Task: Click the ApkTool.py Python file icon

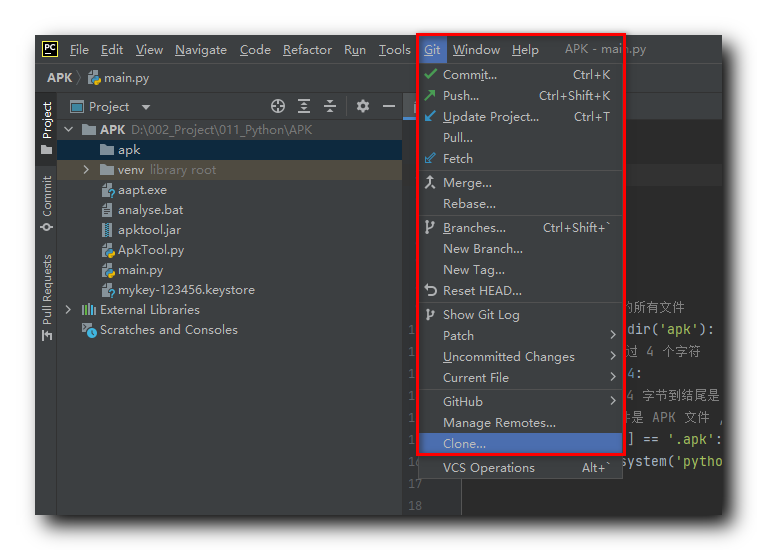Action: click(108, 250)
